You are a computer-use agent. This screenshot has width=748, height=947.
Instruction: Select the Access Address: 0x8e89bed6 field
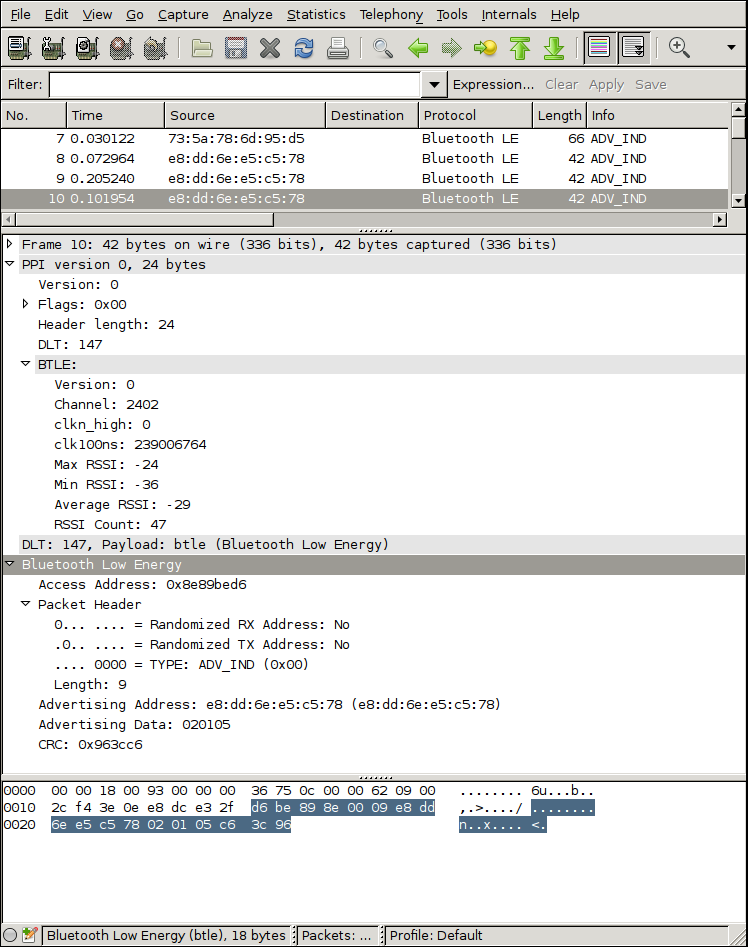pyautogui.click(x=142, y=584)
